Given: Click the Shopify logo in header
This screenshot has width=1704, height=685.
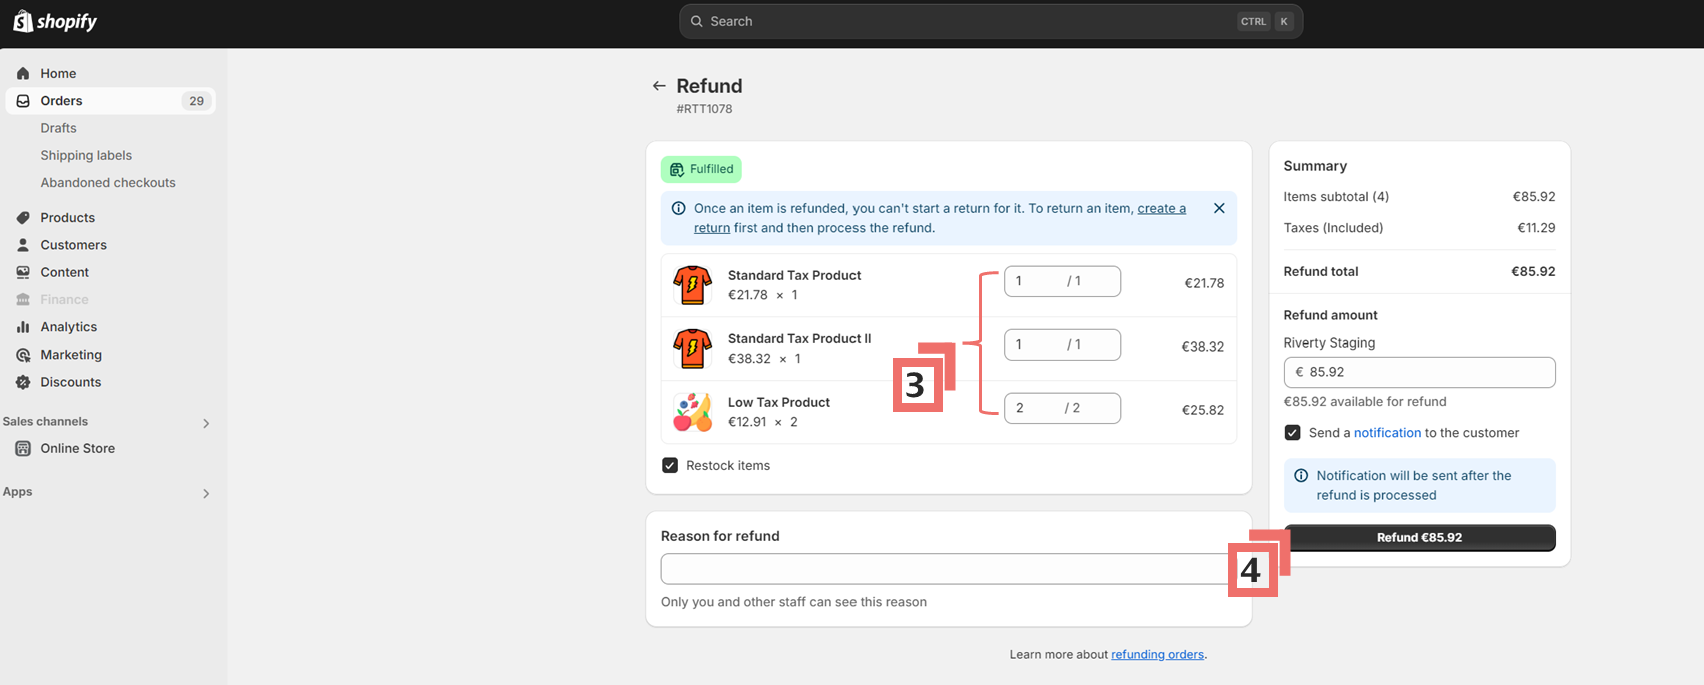Looking at the screenshot, I should click(55, 21).
